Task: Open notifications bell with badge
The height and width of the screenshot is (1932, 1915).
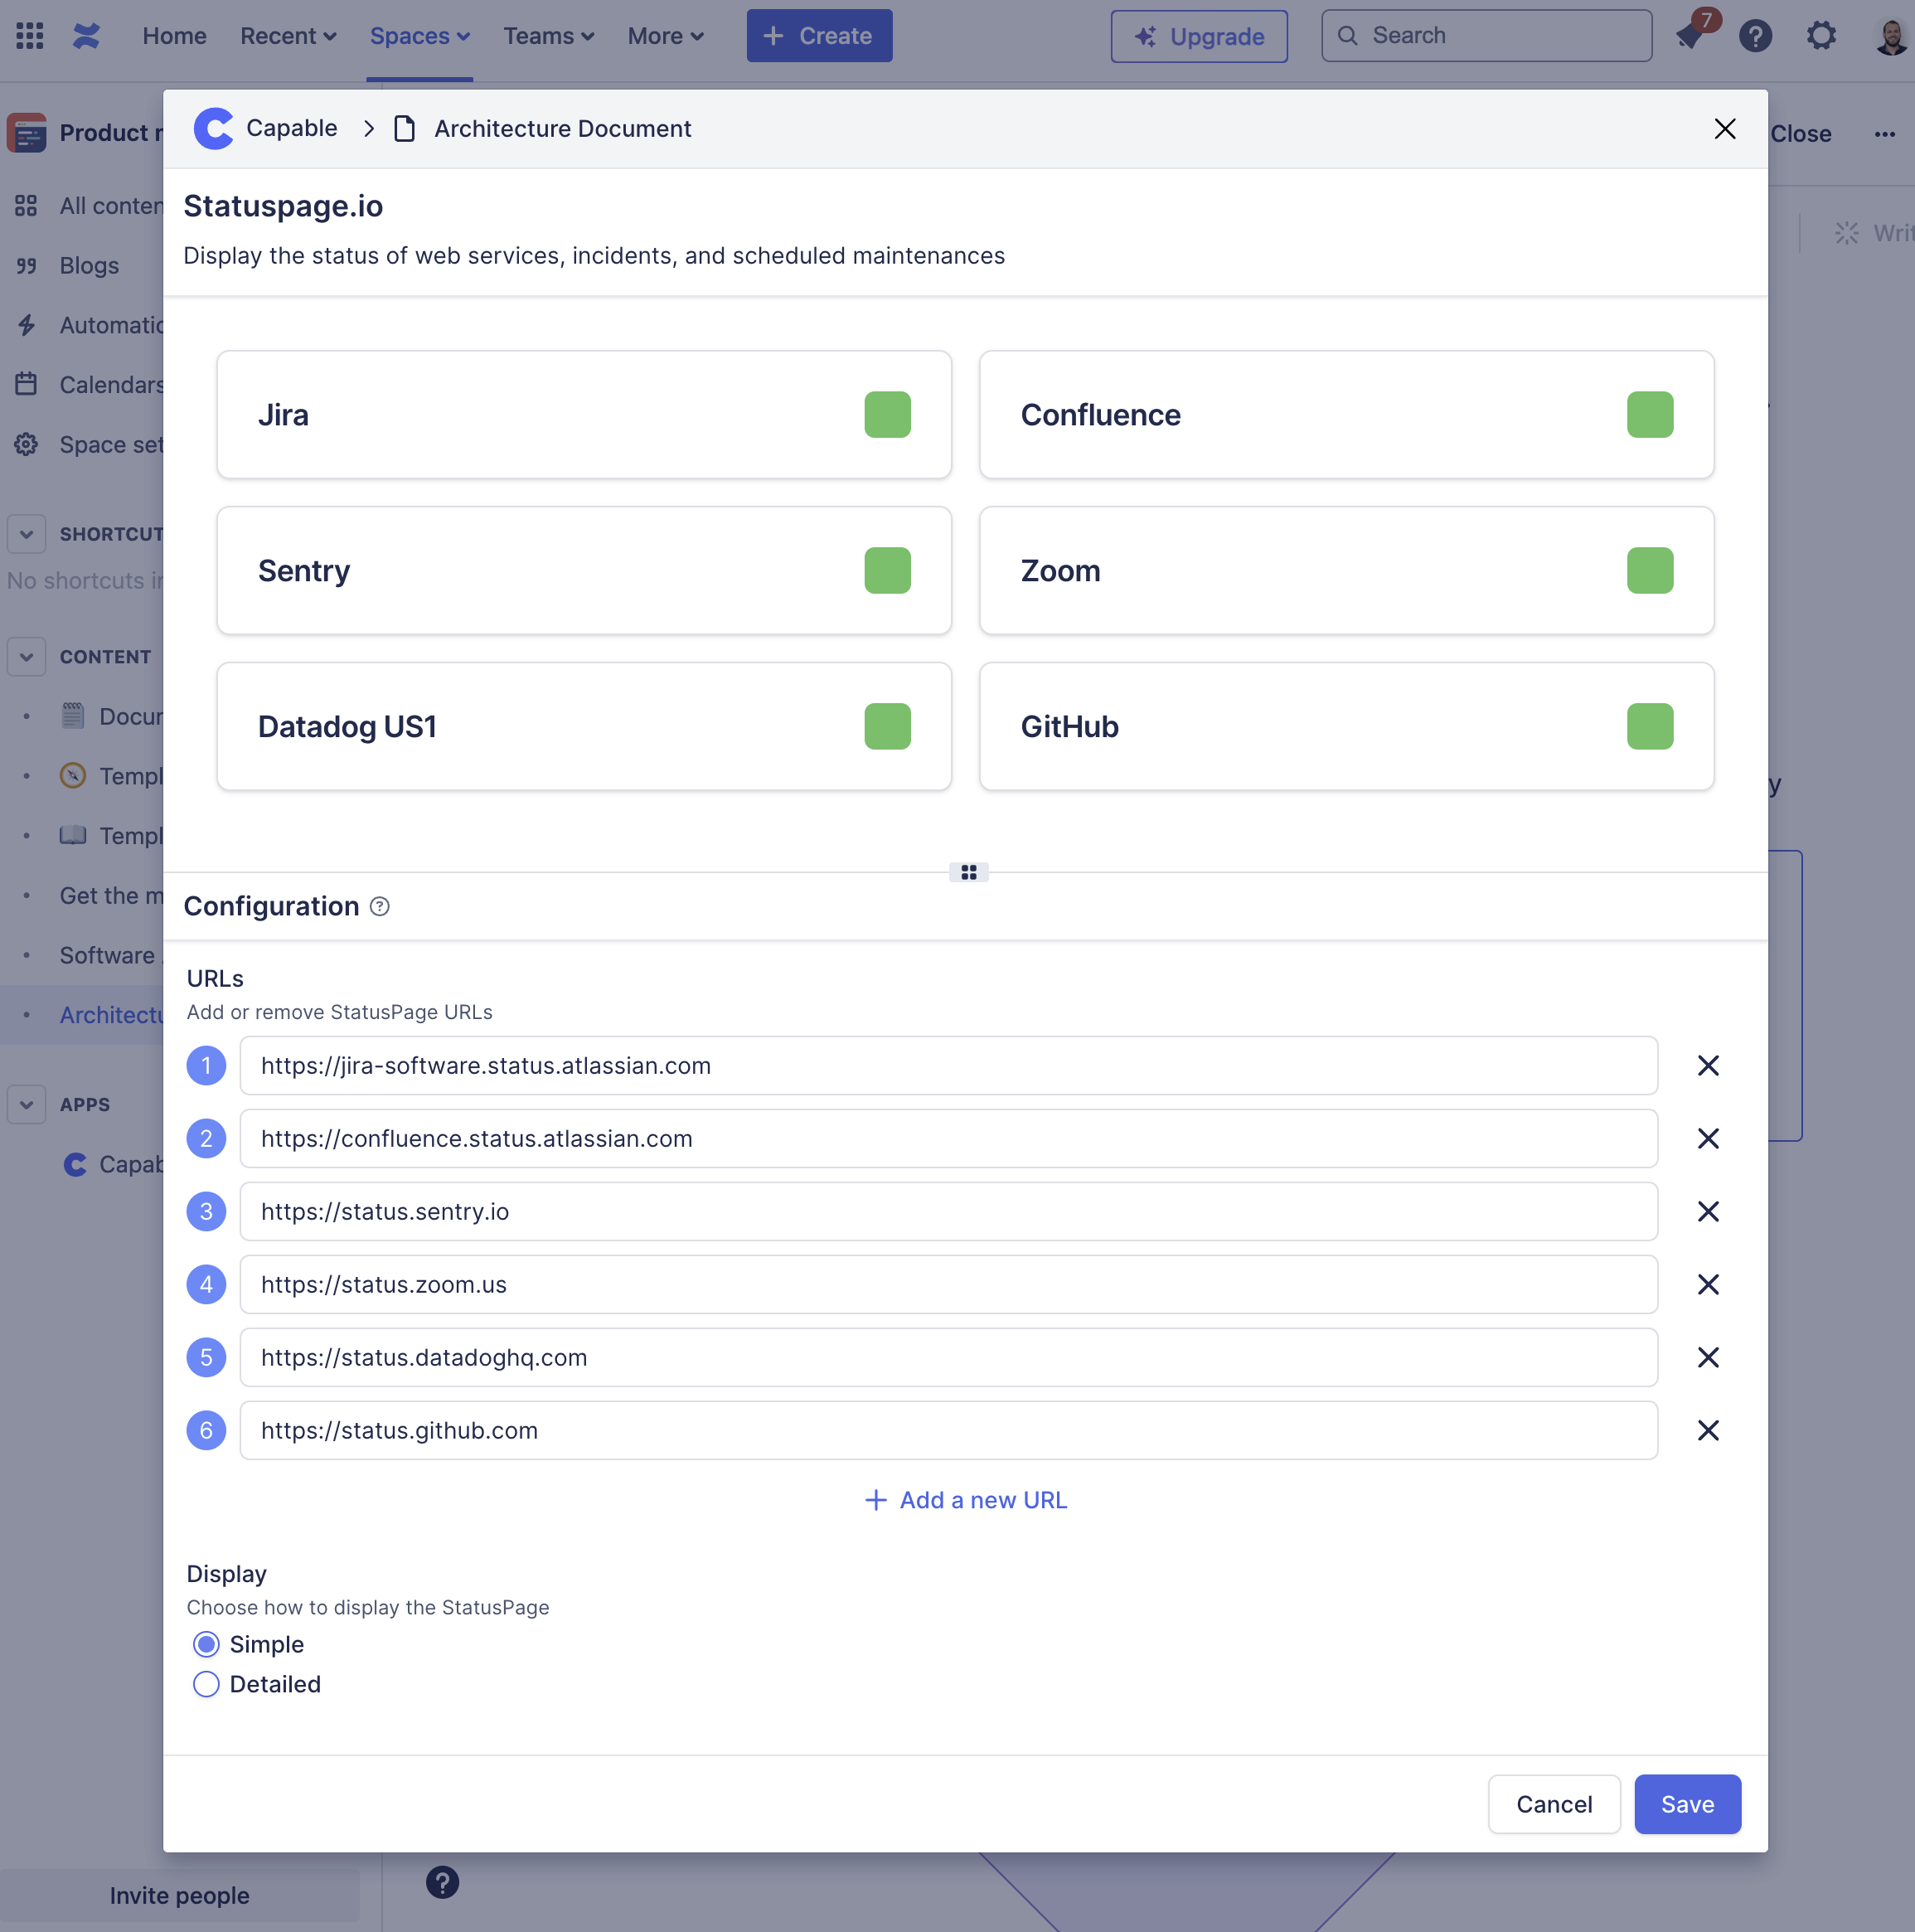Action: pos(1689,36)
